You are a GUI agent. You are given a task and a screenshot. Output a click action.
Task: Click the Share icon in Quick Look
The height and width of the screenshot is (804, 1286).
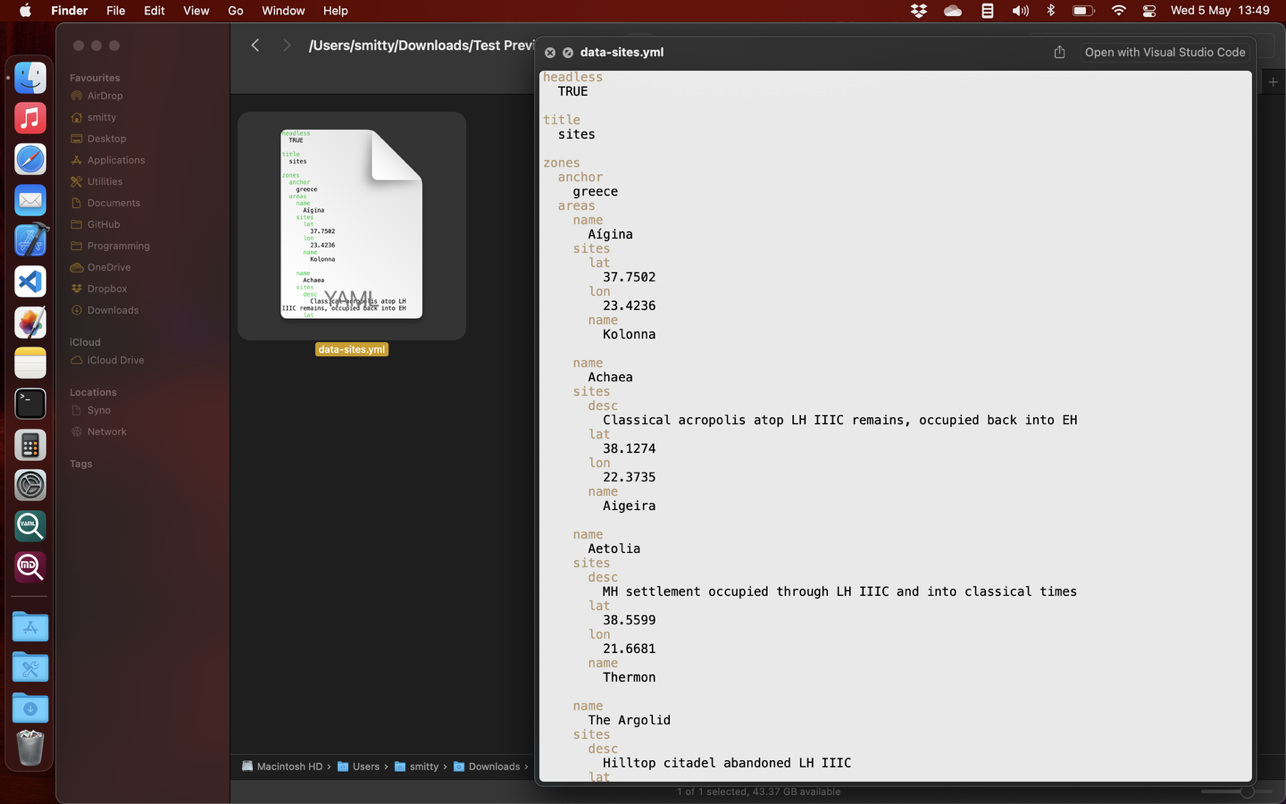point(1059,52)
